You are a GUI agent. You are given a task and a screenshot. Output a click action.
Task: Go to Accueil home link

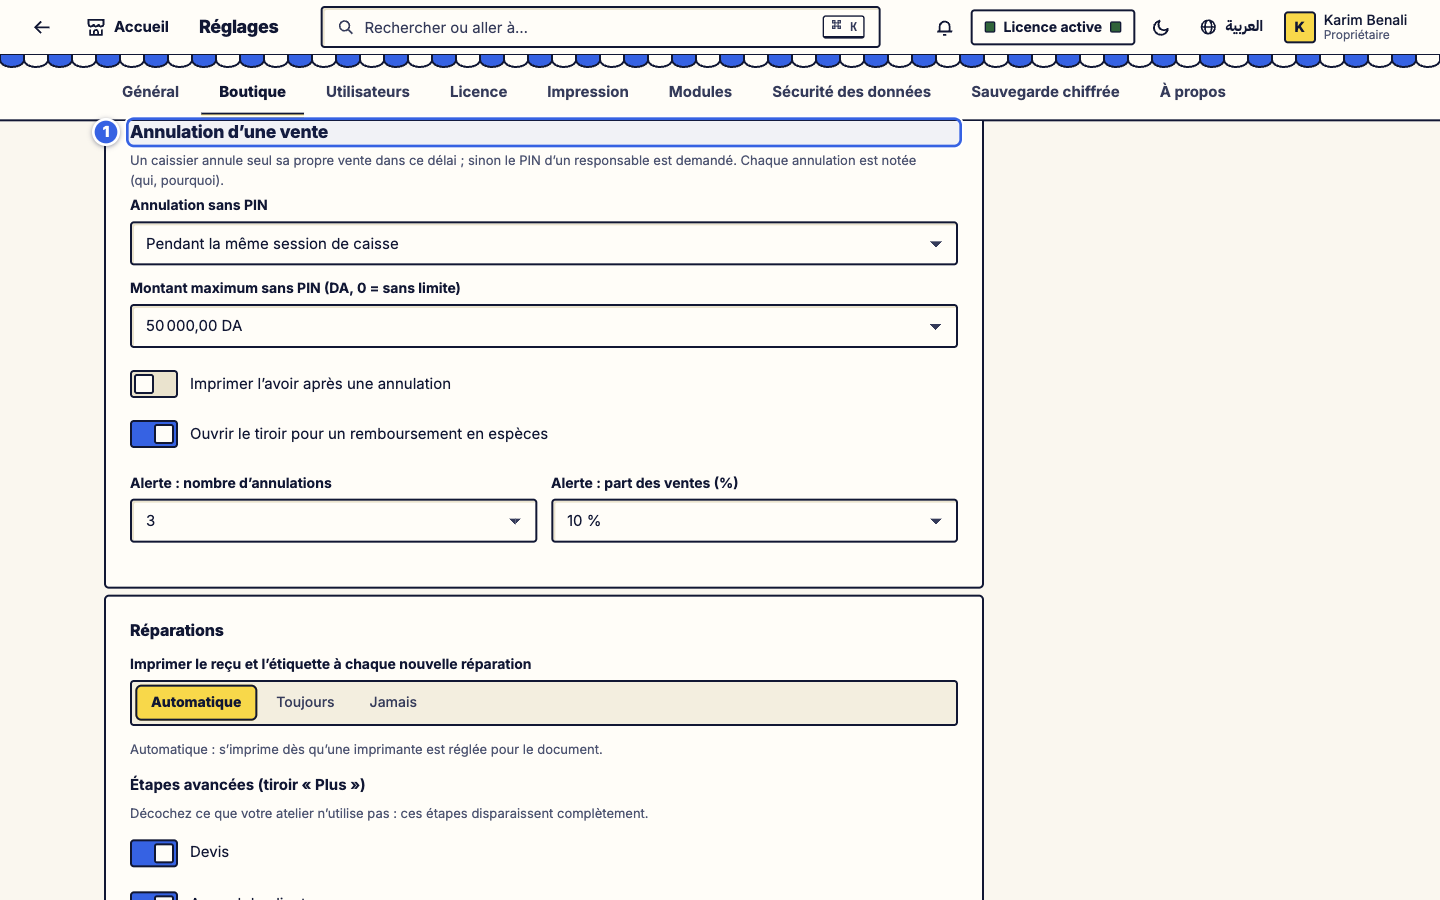coord(128,27)
